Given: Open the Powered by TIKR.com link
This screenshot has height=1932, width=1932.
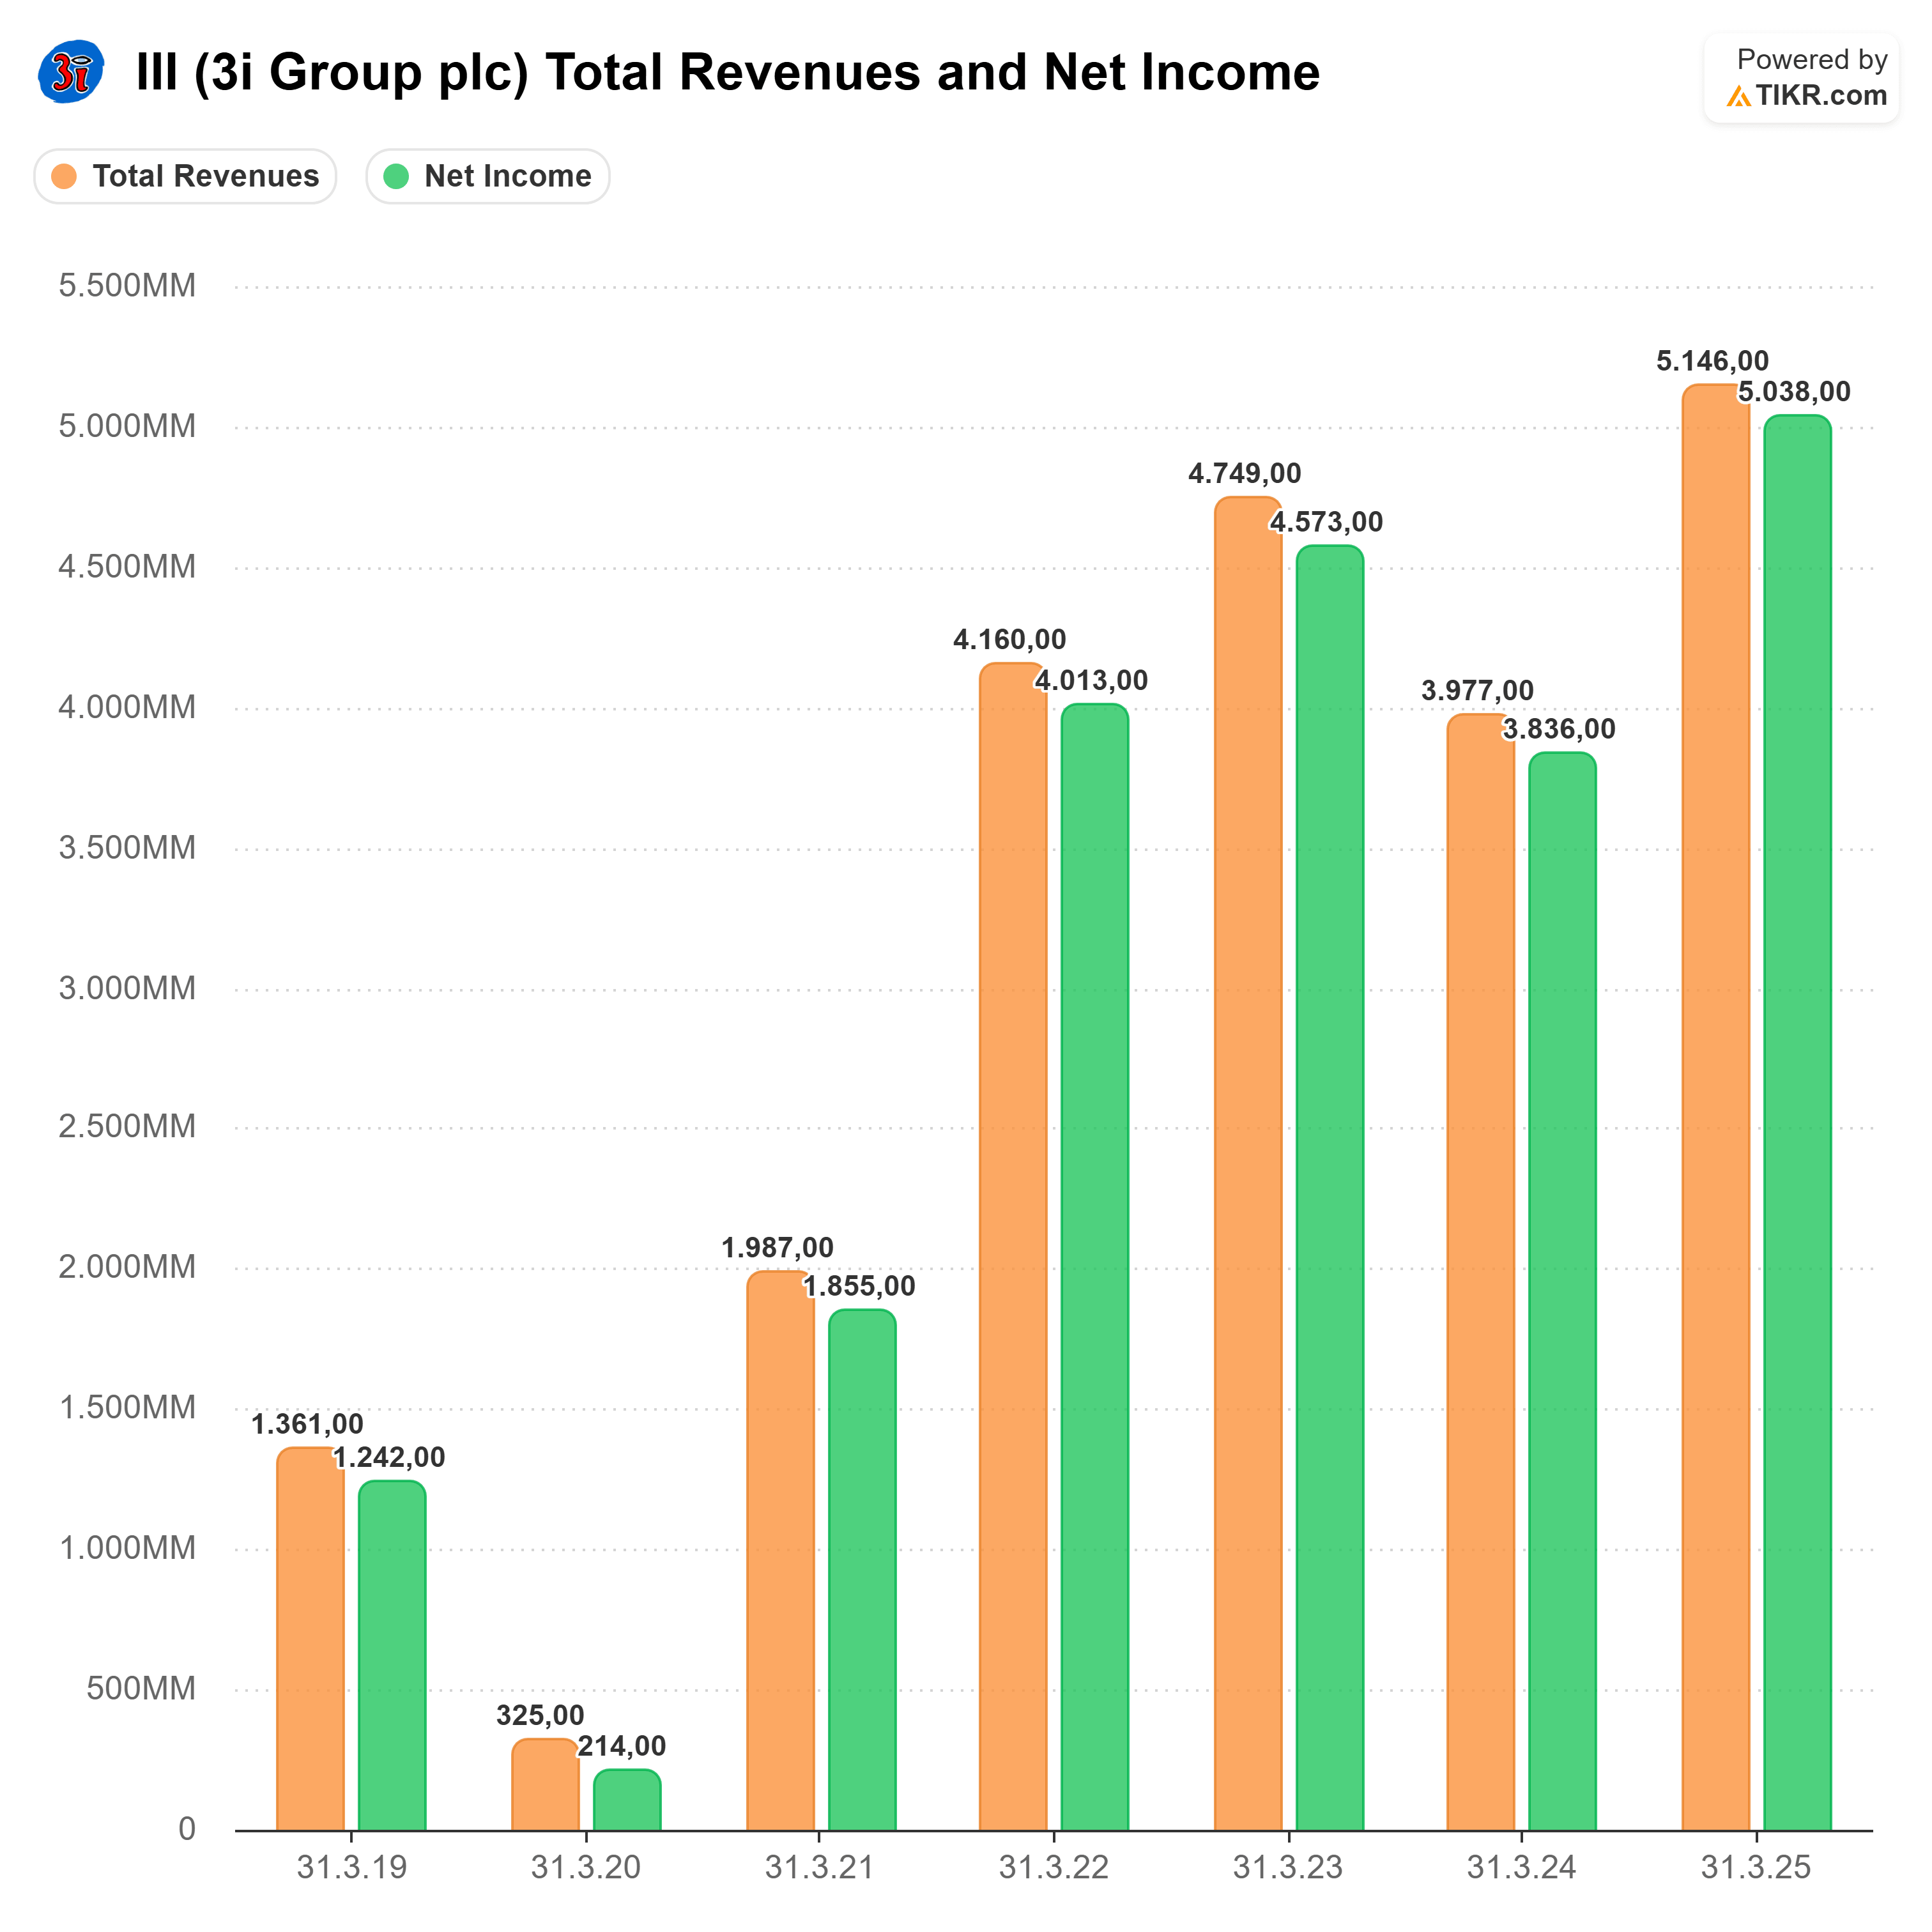Looking at the screenshot, I should [x=1800, y=78].
